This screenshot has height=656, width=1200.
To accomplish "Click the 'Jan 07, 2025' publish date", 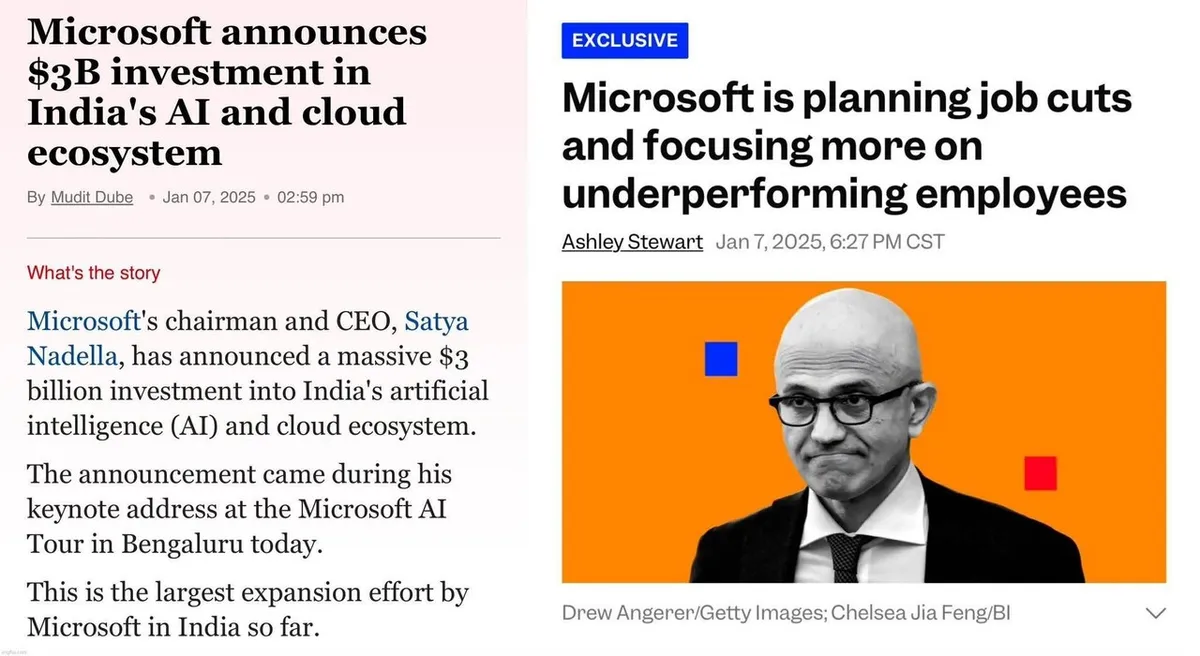I will coord(209,197).
